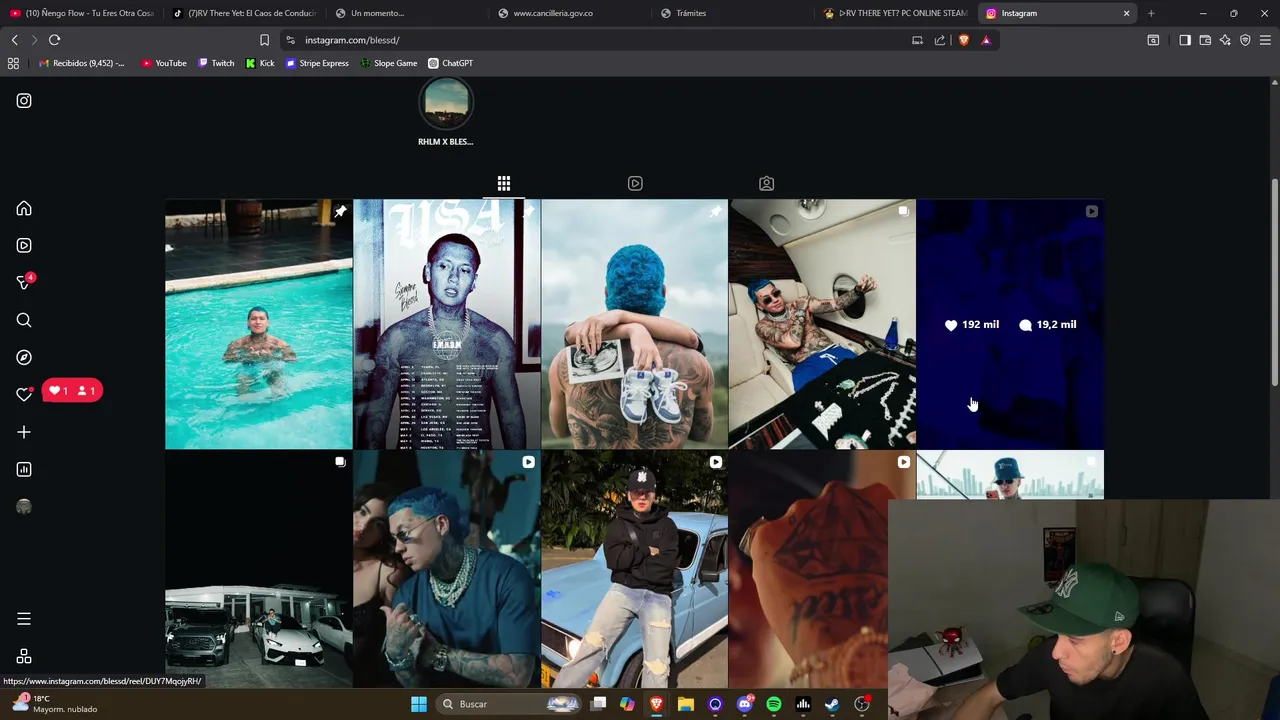Screen dimensions: 1280x720
Task: Switch to the Reels tab on the profile
Action: tap(635, 183)
